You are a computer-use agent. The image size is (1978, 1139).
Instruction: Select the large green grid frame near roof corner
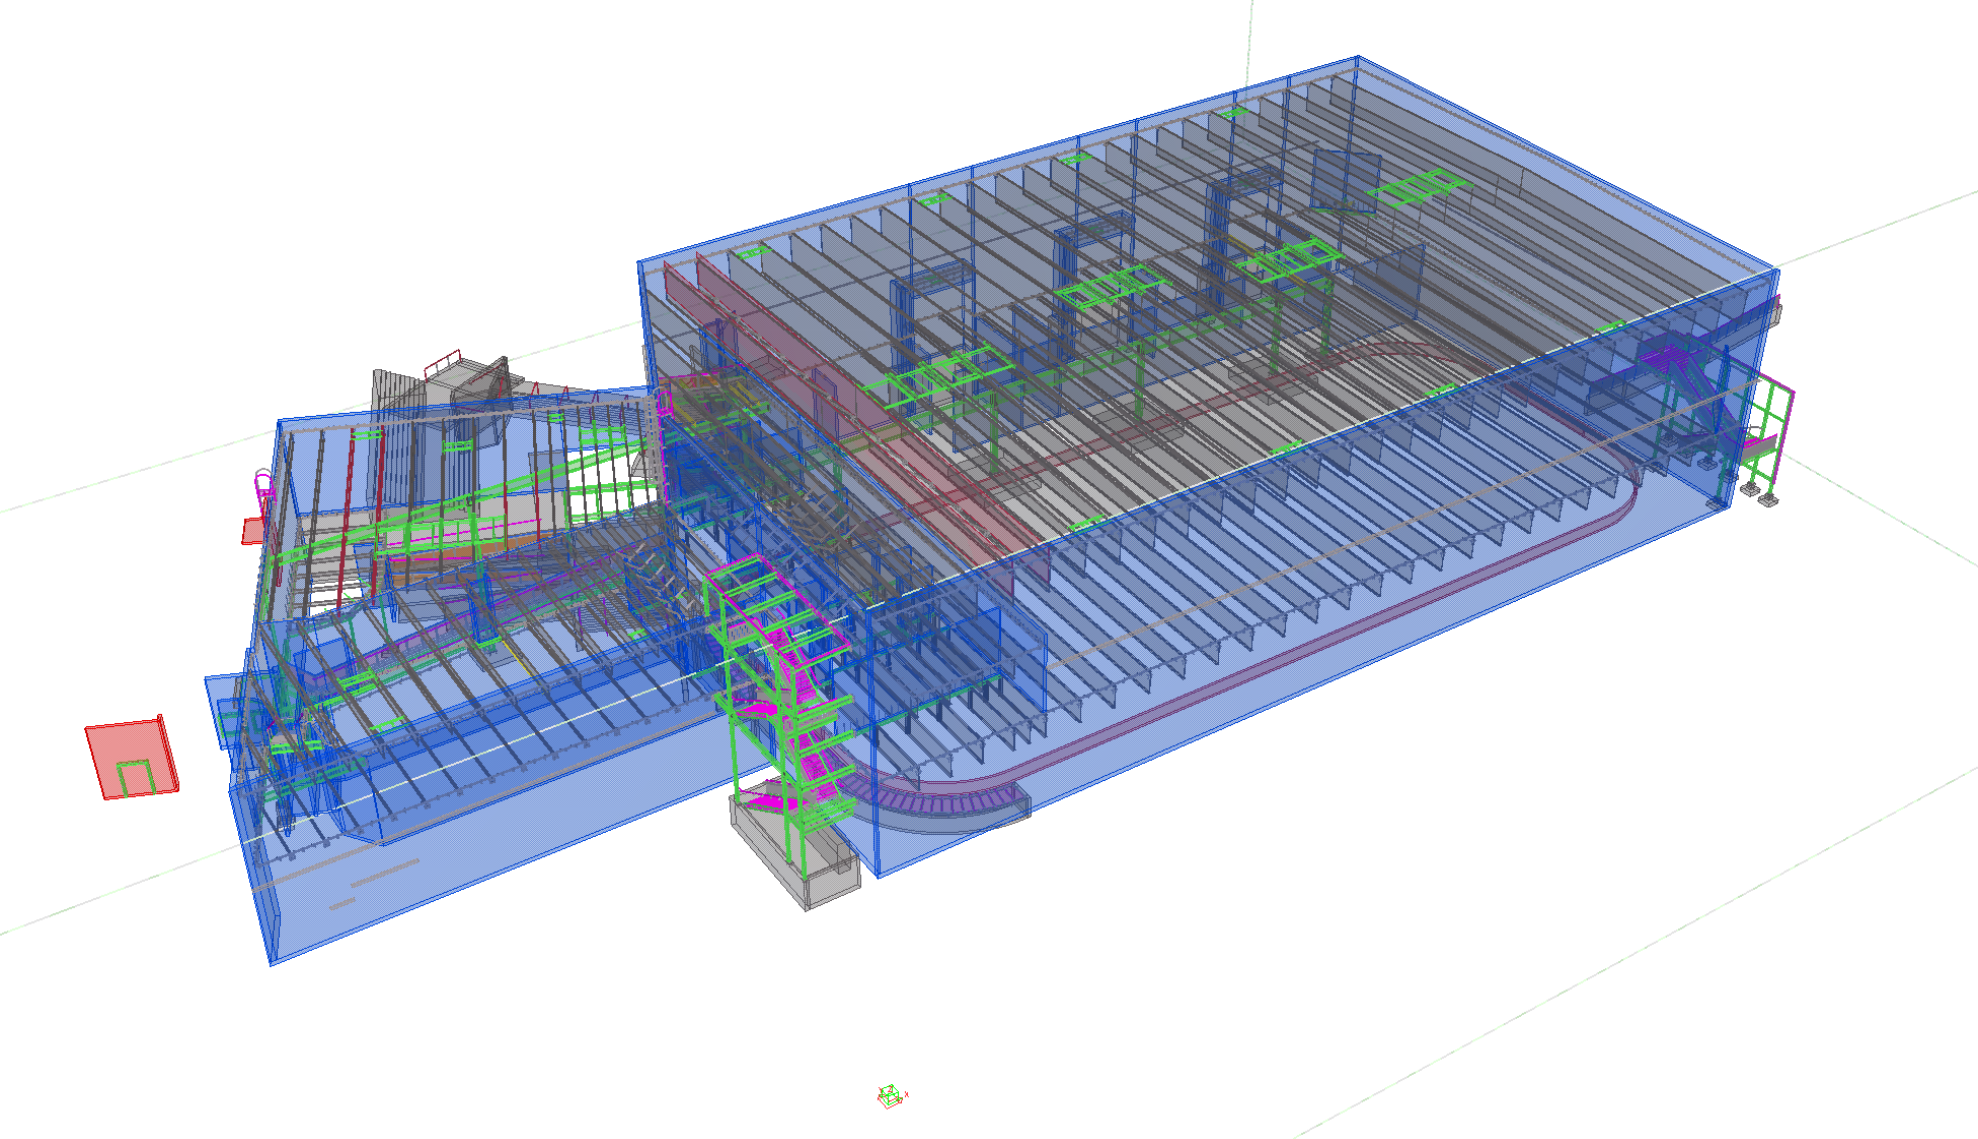pyautogui.click(x=1420, y=186)
